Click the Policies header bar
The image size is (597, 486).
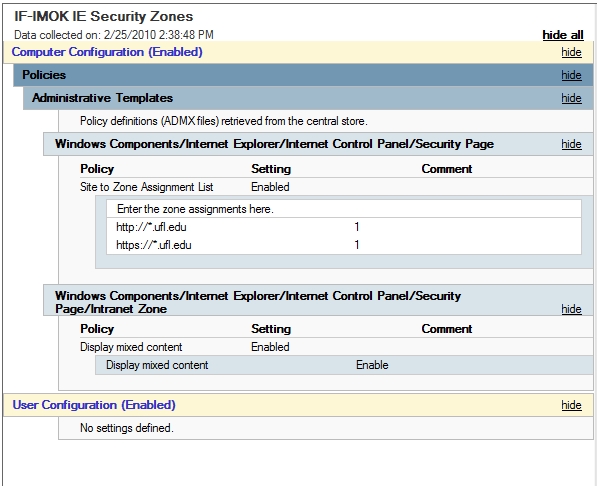tap(303, 75)
